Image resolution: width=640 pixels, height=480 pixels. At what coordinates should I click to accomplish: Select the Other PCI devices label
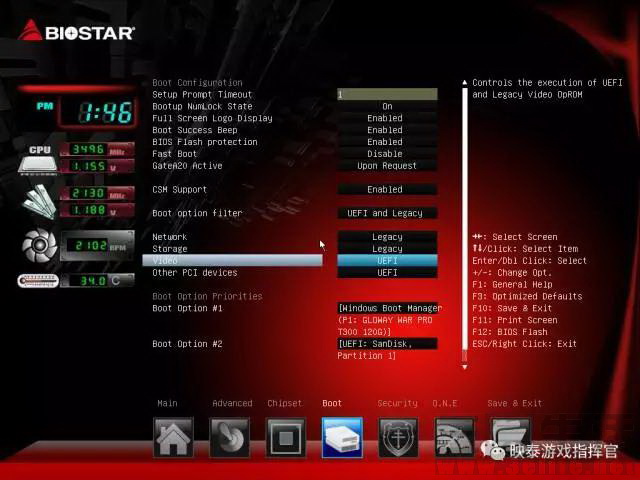pos(195,272)
